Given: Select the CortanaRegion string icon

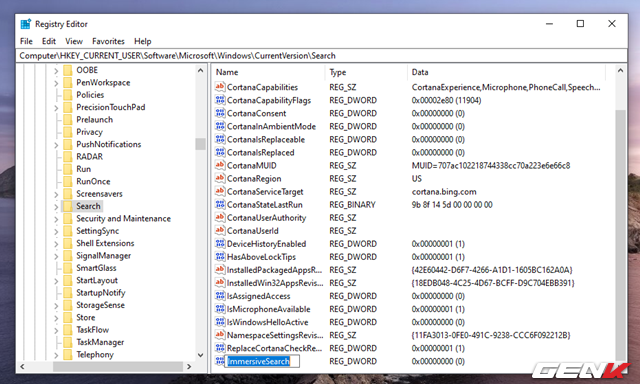Looking at the screenshot, I should tap(220, 178).
